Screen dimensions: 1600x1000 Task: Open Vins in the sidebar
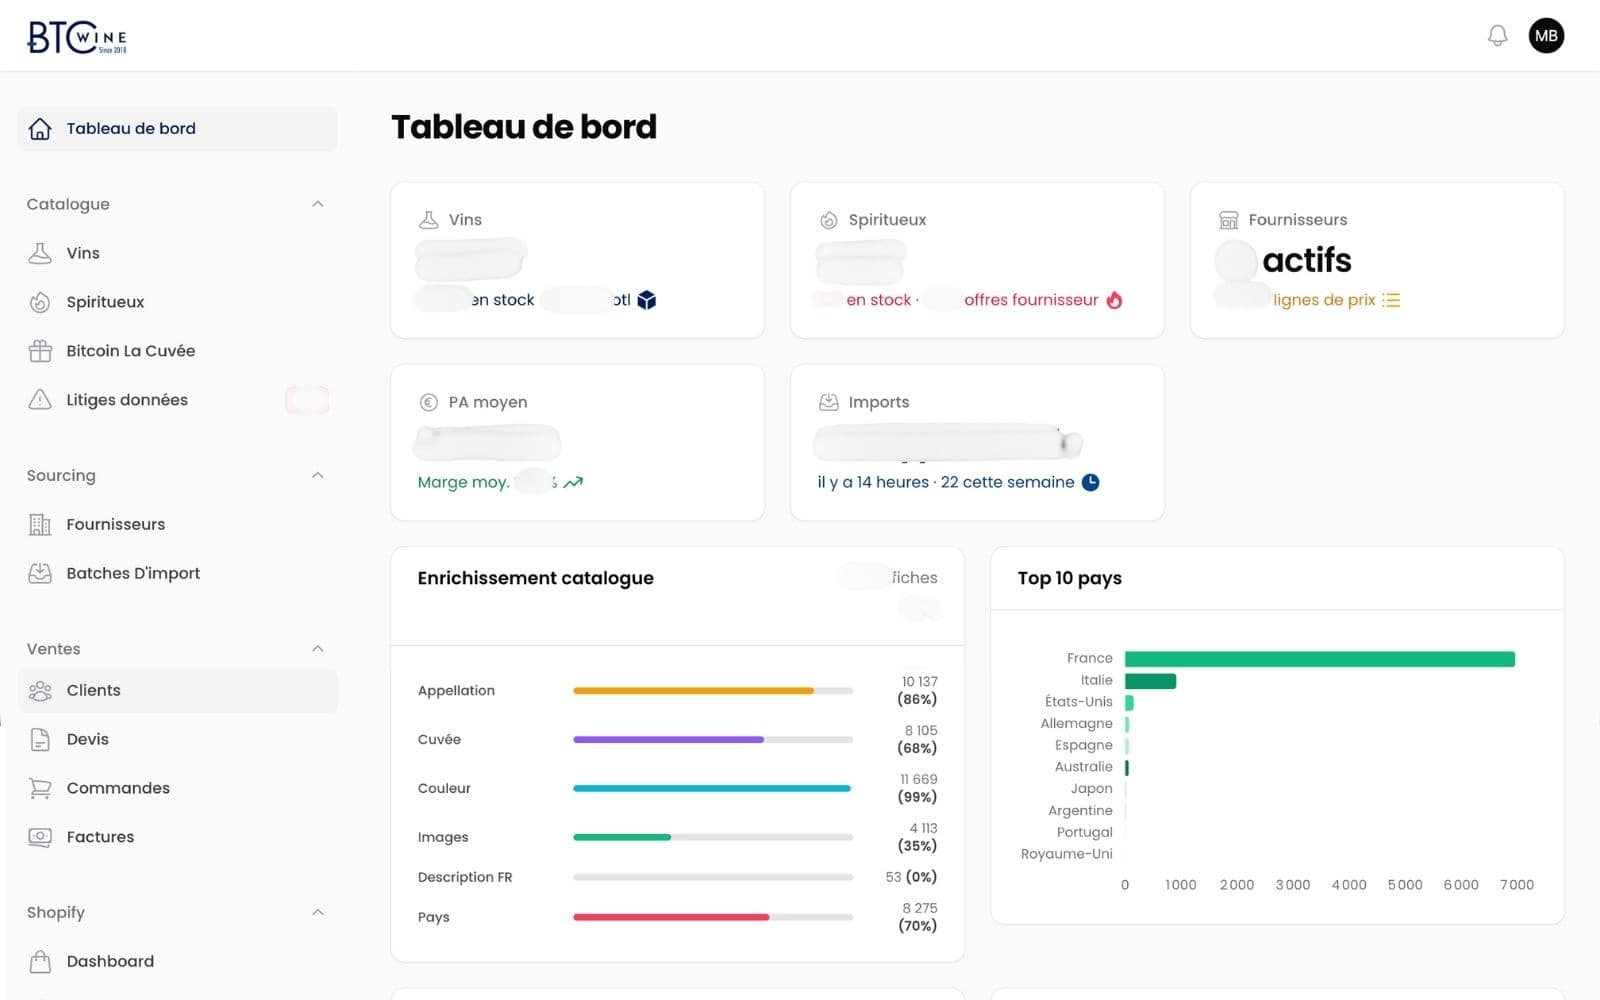coord(177,253)
